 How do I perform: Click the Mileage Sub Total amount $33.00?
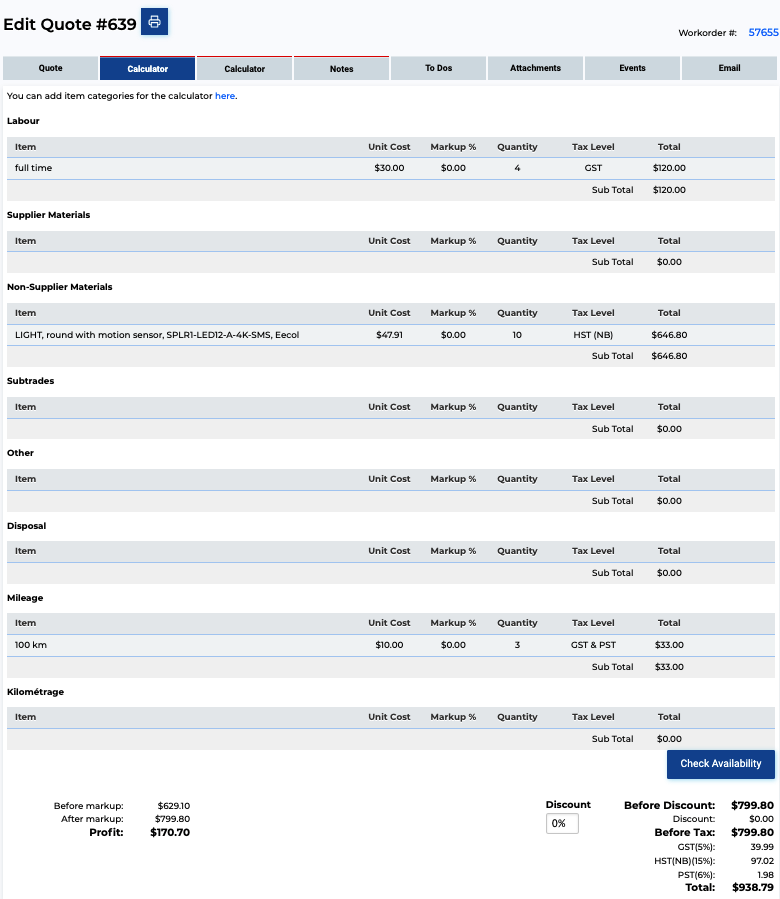point(669,667)
